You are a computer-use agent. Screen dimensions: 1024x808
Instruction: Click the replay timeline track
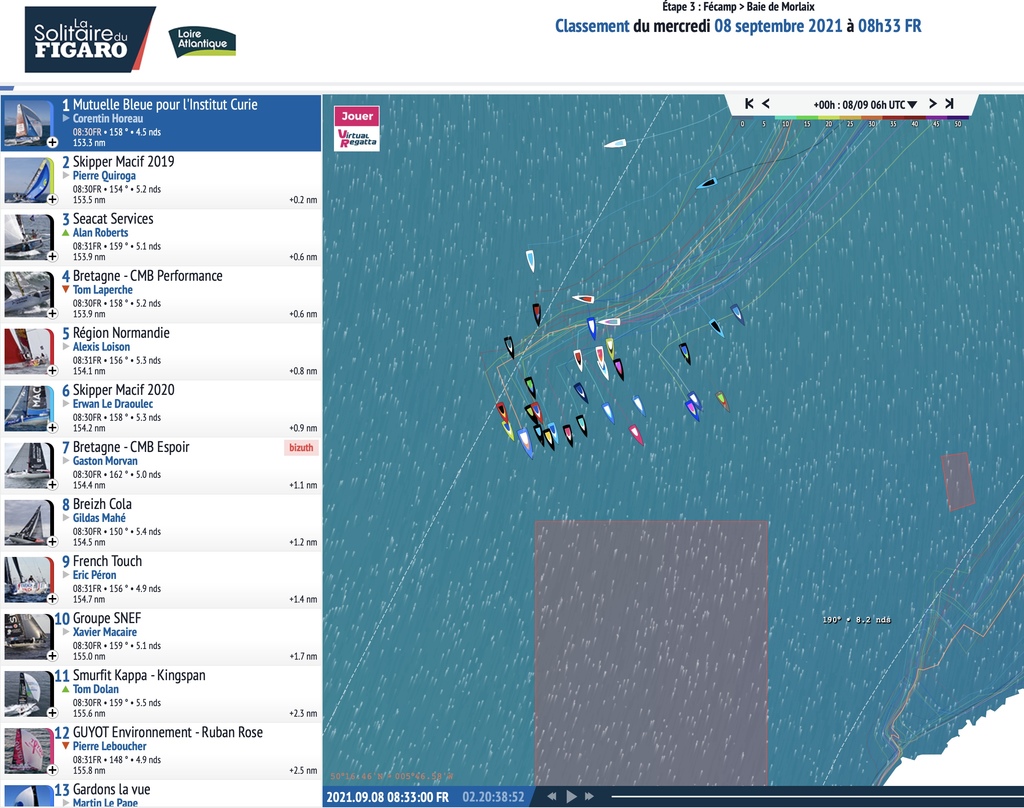817,796
